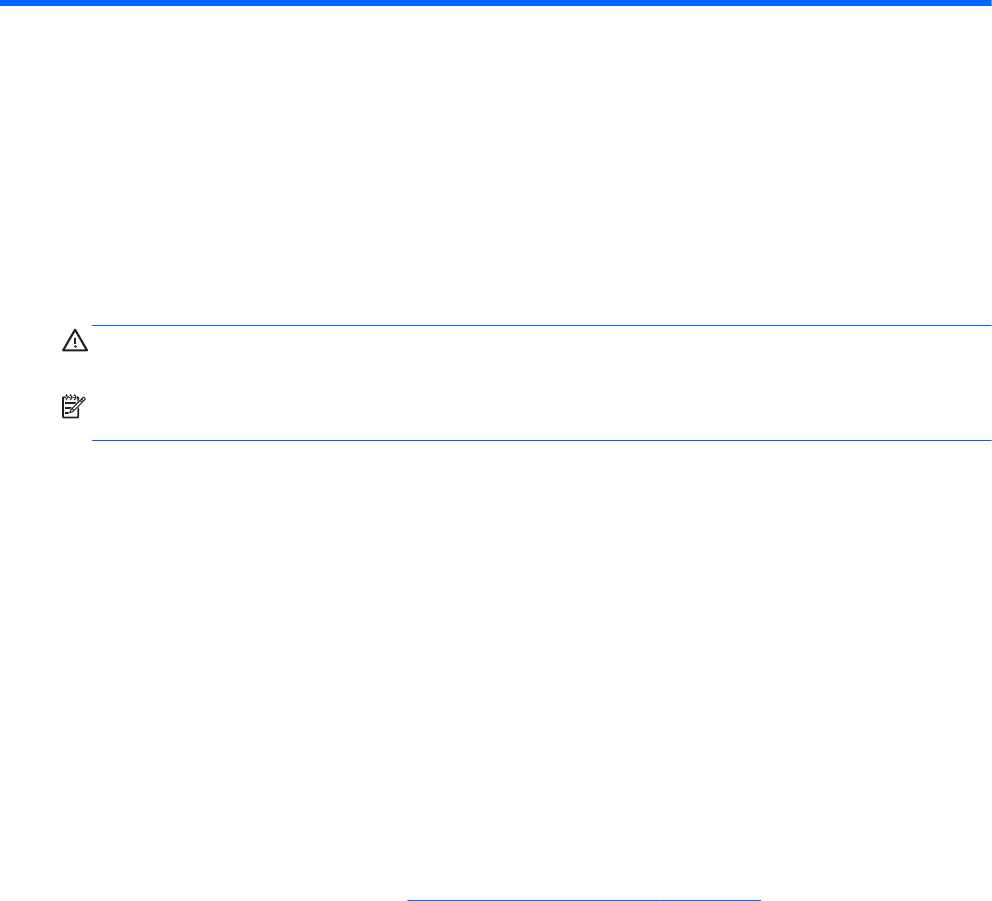
Task: Click the caution warning triangle icon
Action: pyautogui.click(x=75, y=340)
